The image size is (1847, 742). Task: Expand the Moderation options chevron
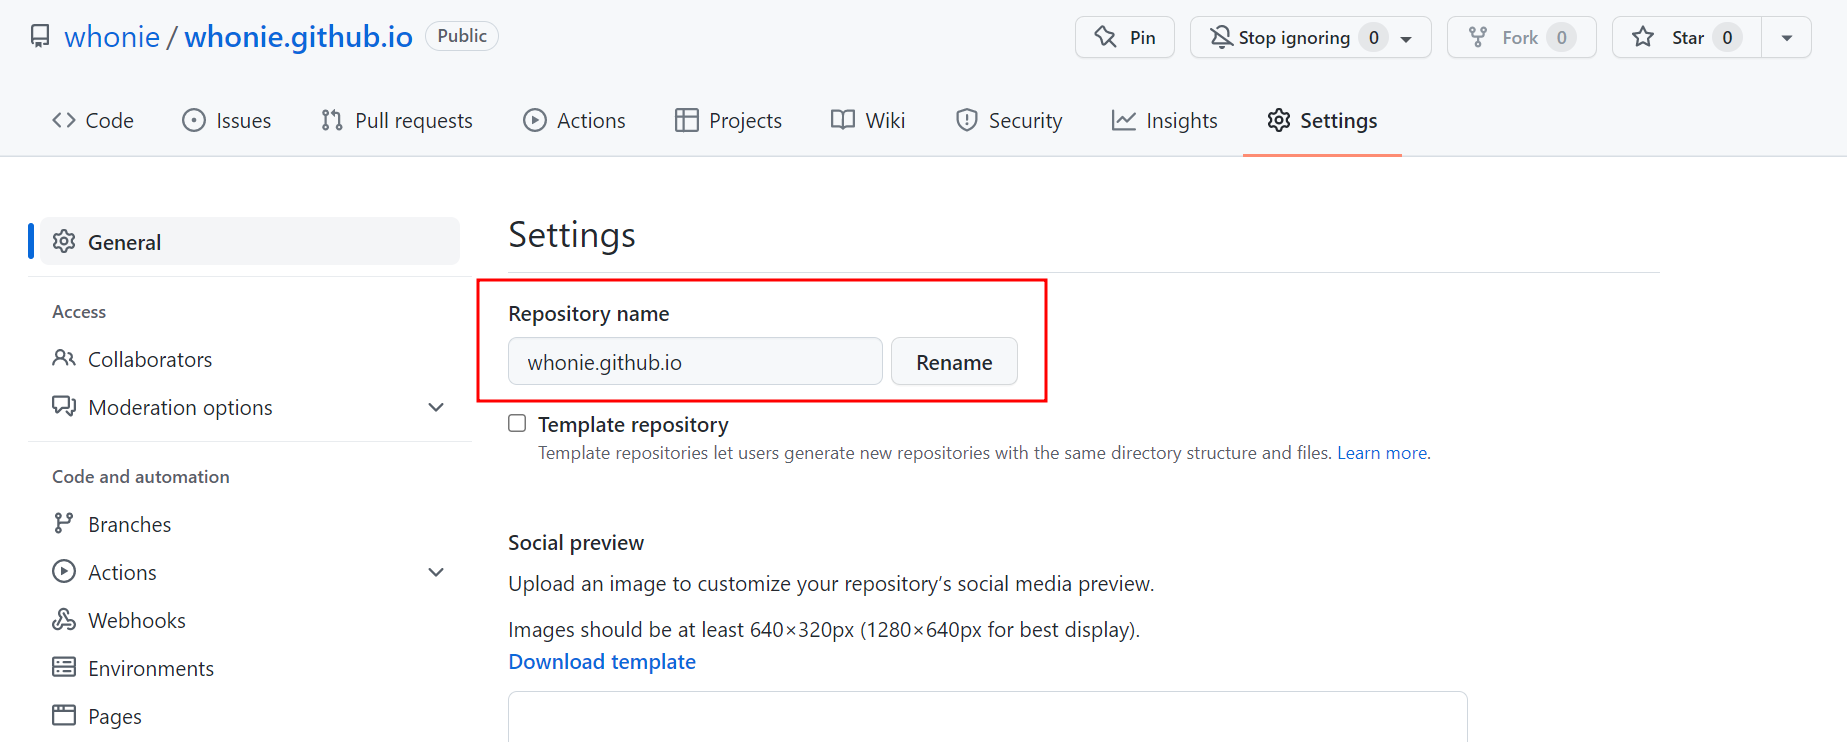[436, 407]
